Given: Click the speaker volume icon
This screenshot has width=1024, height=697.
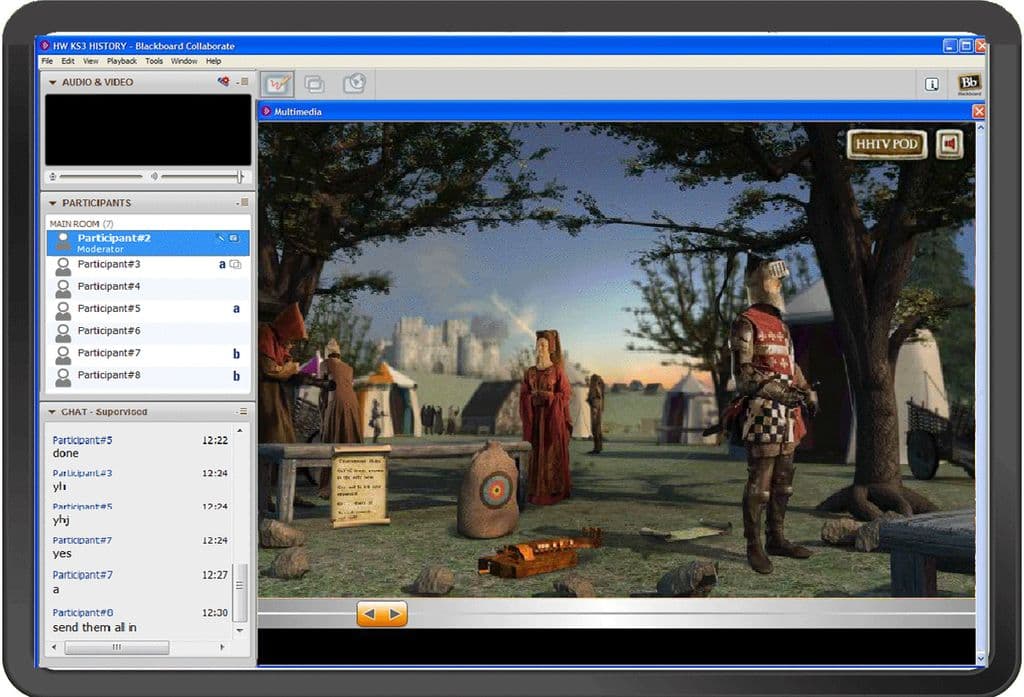Looking at the screenshot, I should [x=154, y=176].
